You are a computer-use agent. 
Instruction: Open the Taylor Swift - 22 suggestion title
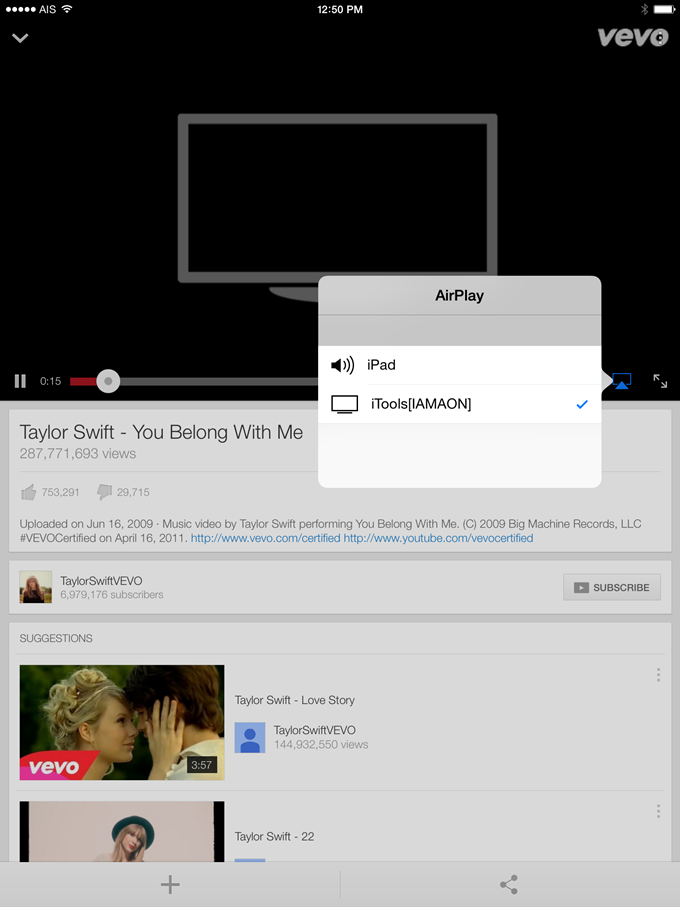[x=274, y=836]
